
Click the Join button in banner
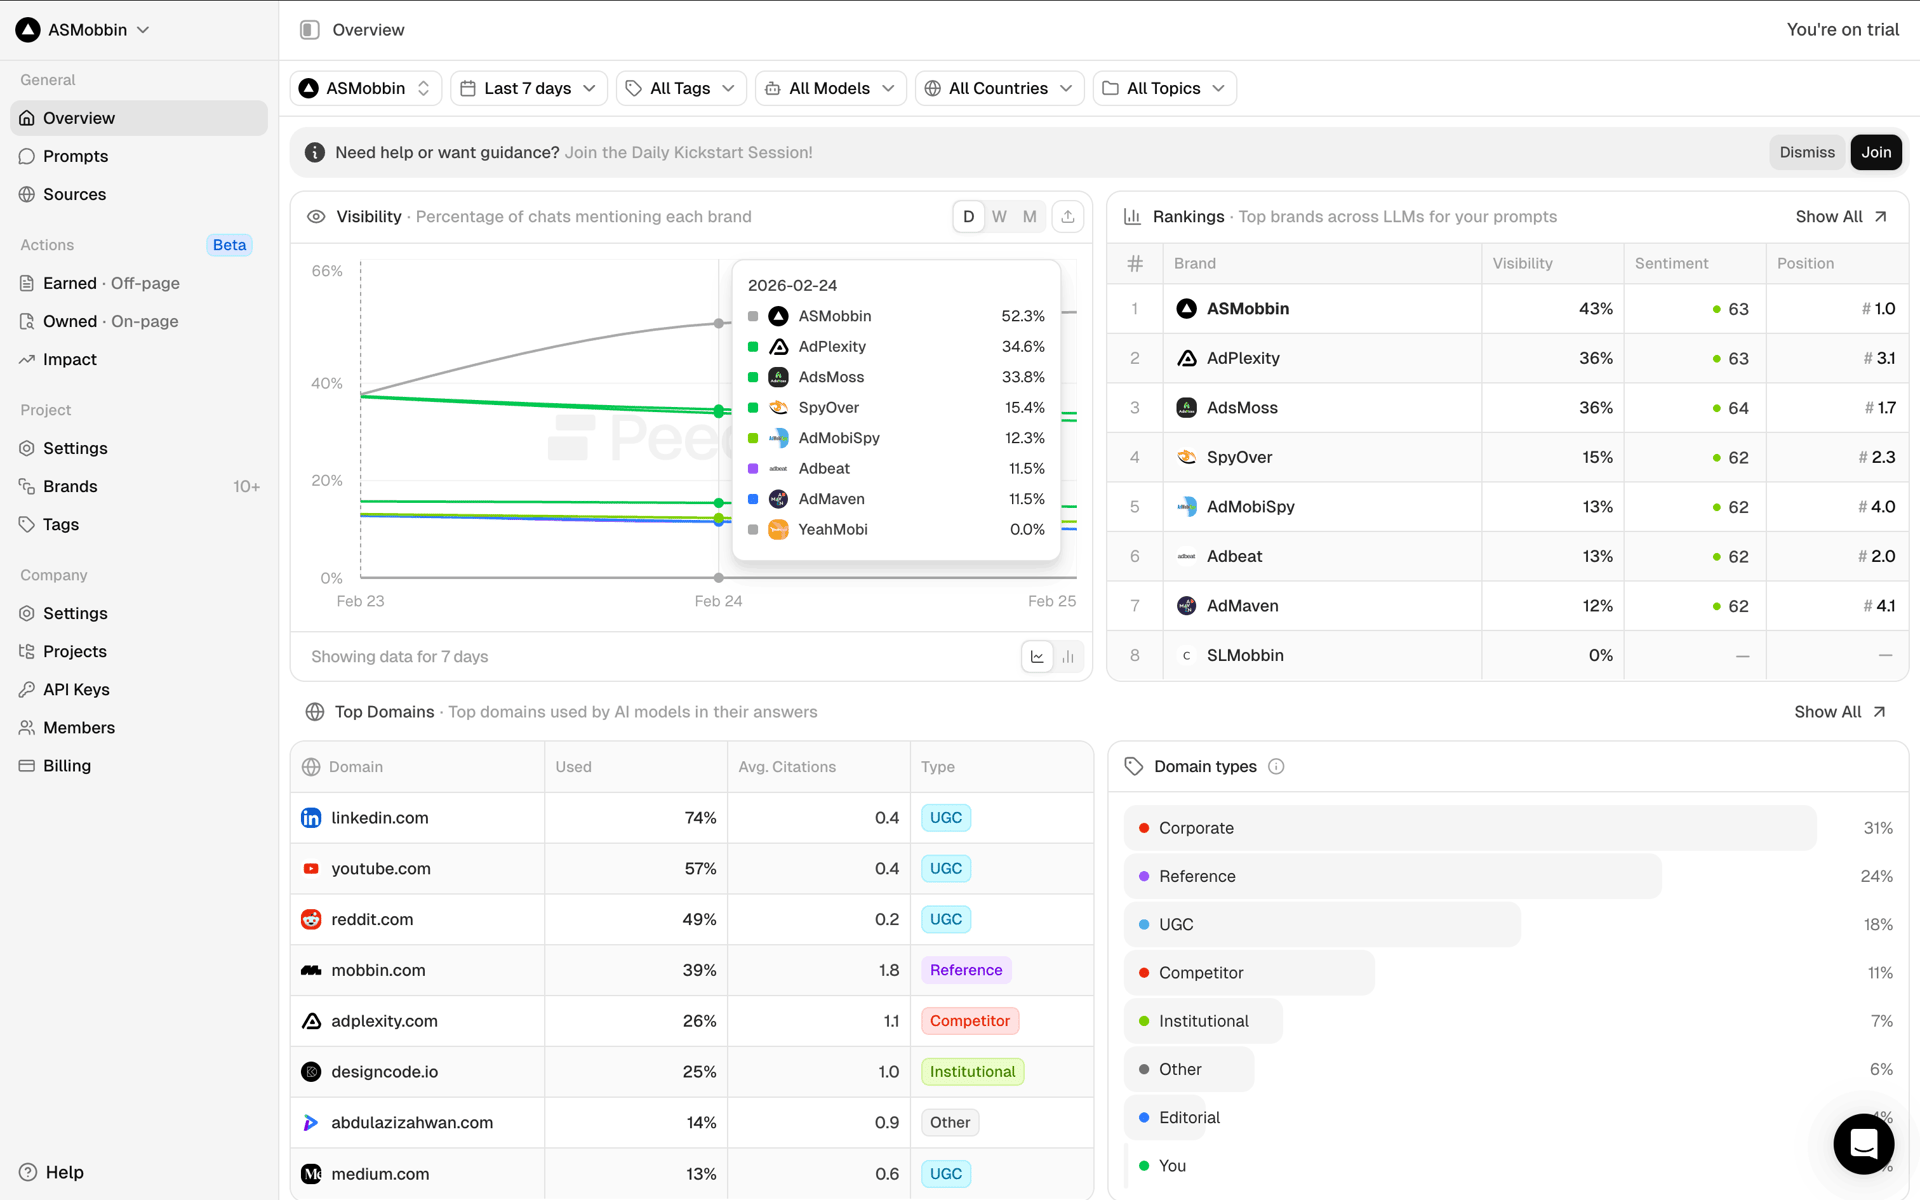[x=1876, y=152]
